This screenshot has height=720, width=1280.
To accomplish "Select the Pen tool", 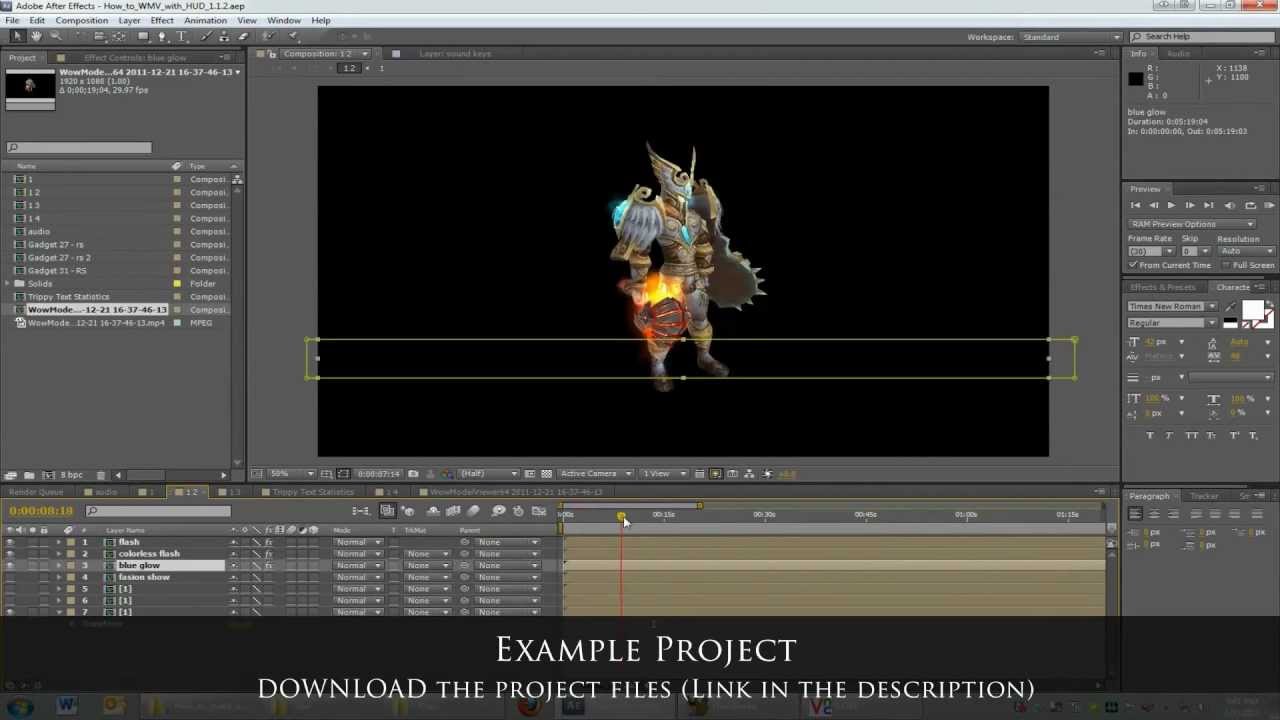I will tap(163, 37).
